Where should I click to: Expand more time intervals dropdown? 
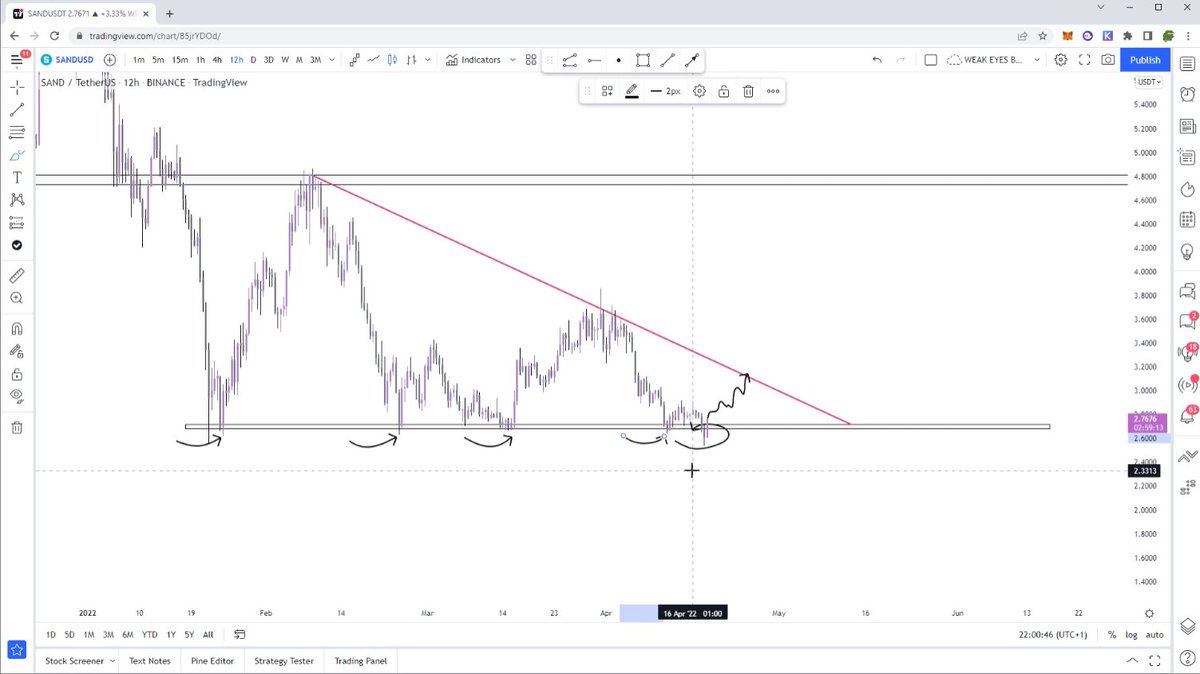330,60
